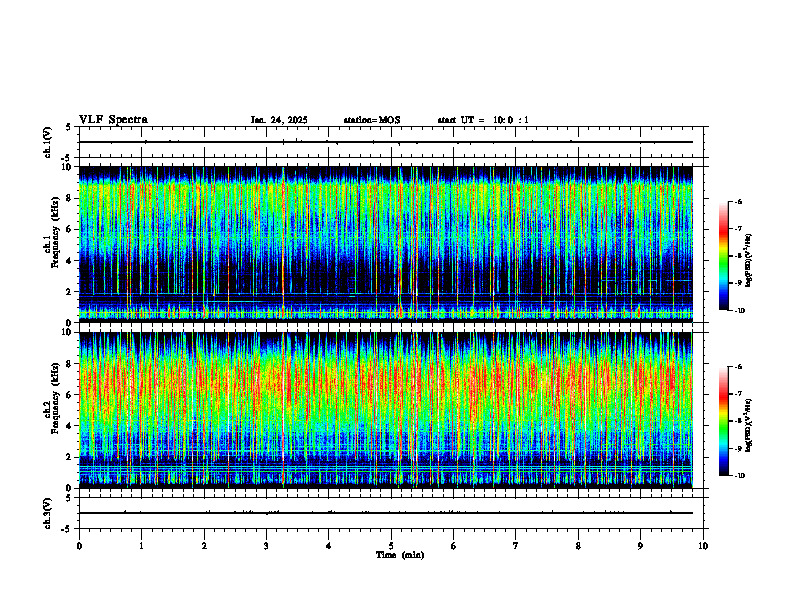The image size is (792, 612).
Task: Click the "3" minute tick label
Action: [266, 546]
